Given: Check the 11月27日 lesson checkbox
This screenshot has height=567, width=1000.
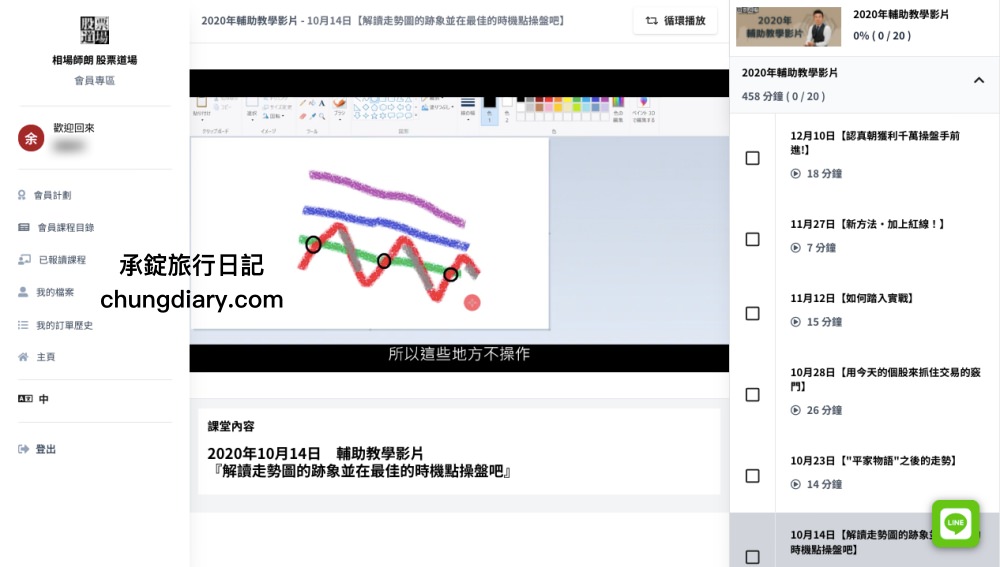Looking at the screenshot, I should click(753, 239).
